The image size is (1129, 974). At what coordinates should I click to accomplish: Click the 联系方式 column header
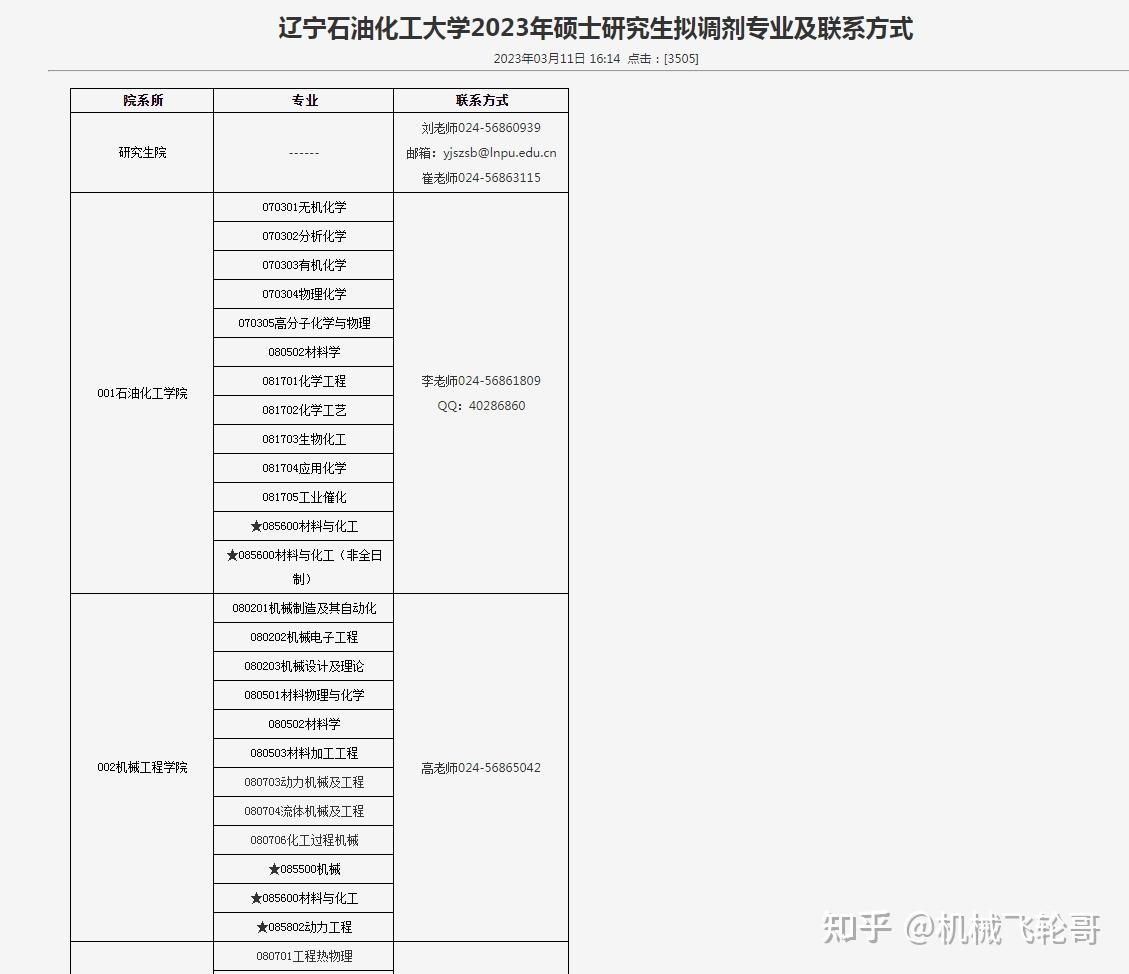click(481, 100)
